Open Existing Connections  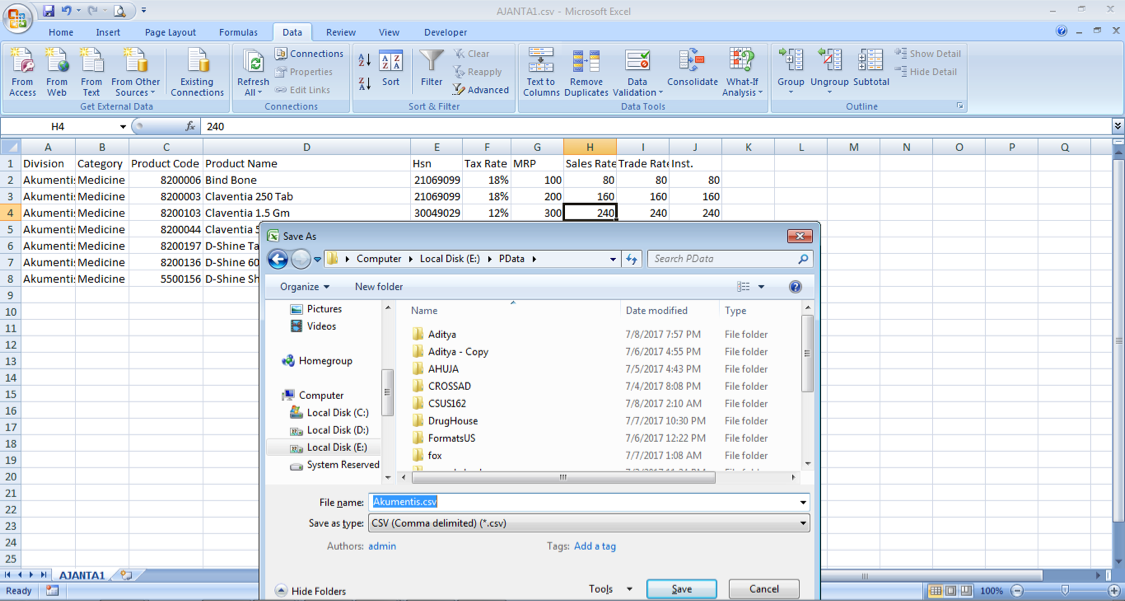coord(197,72)
